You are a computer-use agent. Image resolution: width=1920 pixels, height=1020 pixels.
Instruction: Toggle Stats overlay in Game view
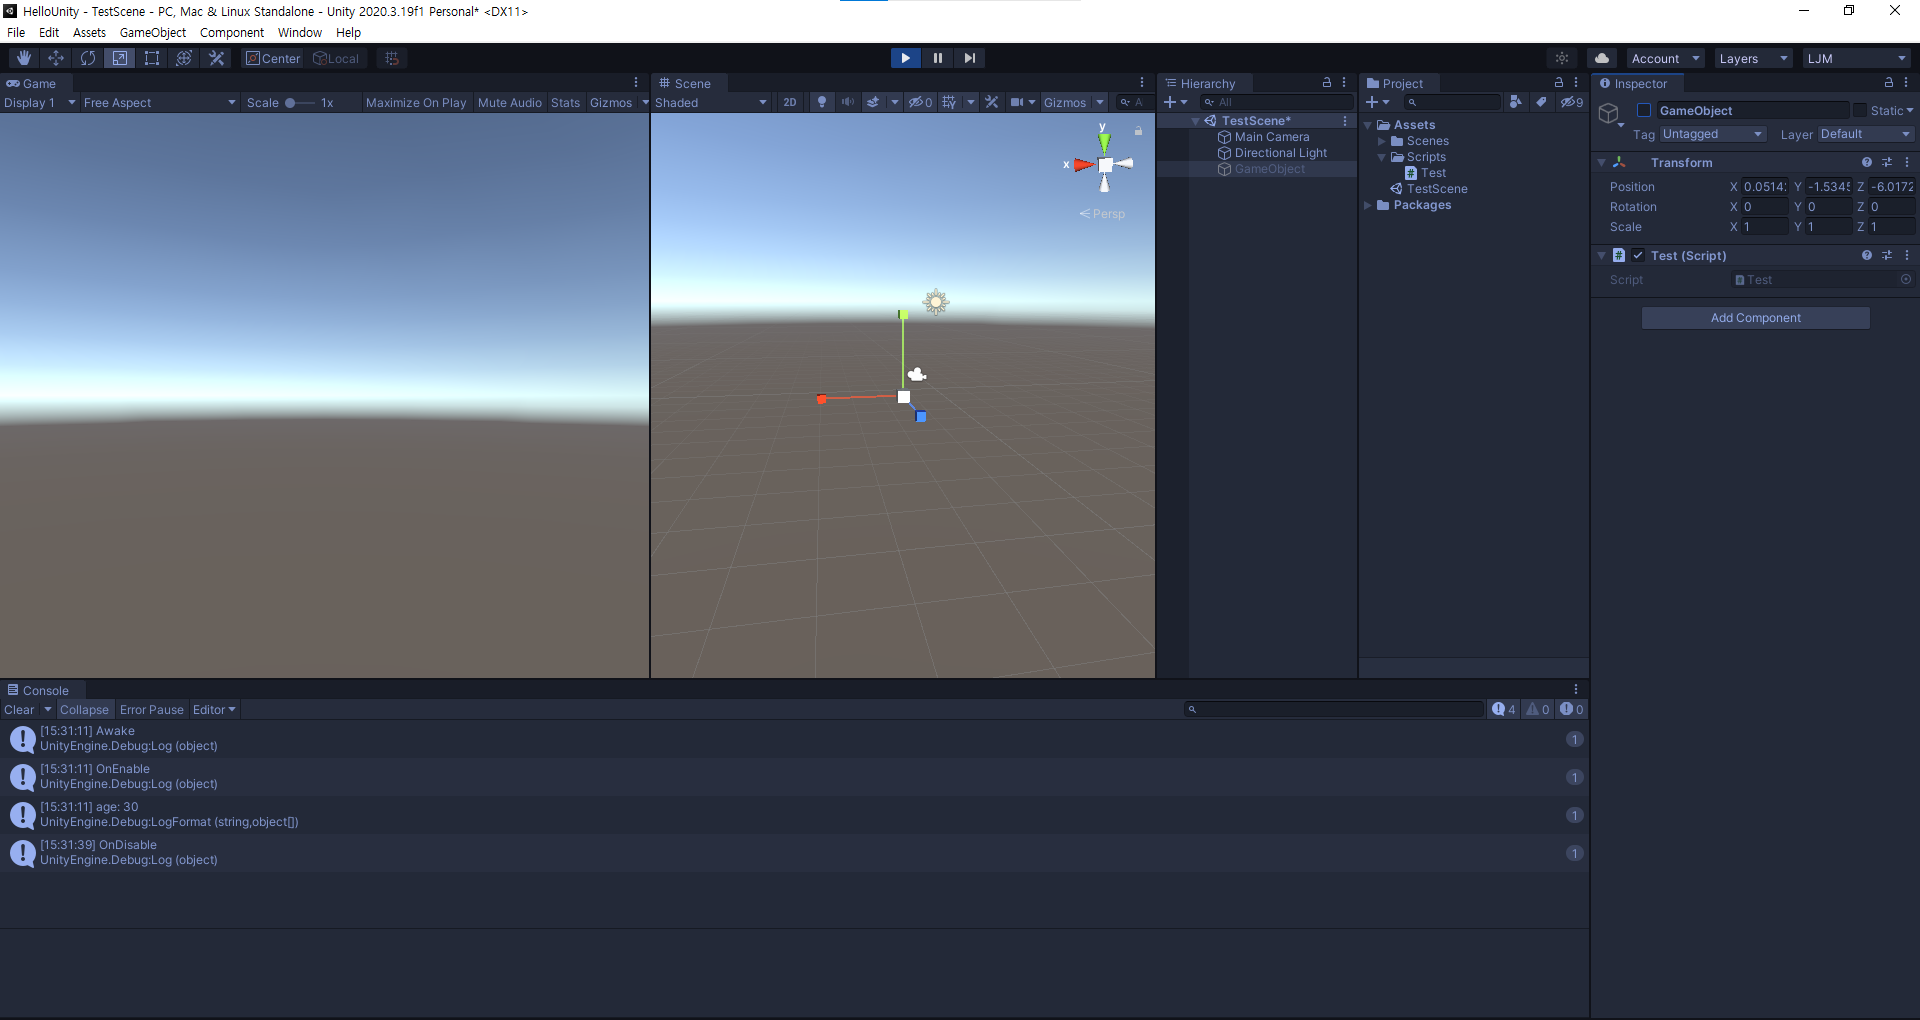click(x=565, y=102)
